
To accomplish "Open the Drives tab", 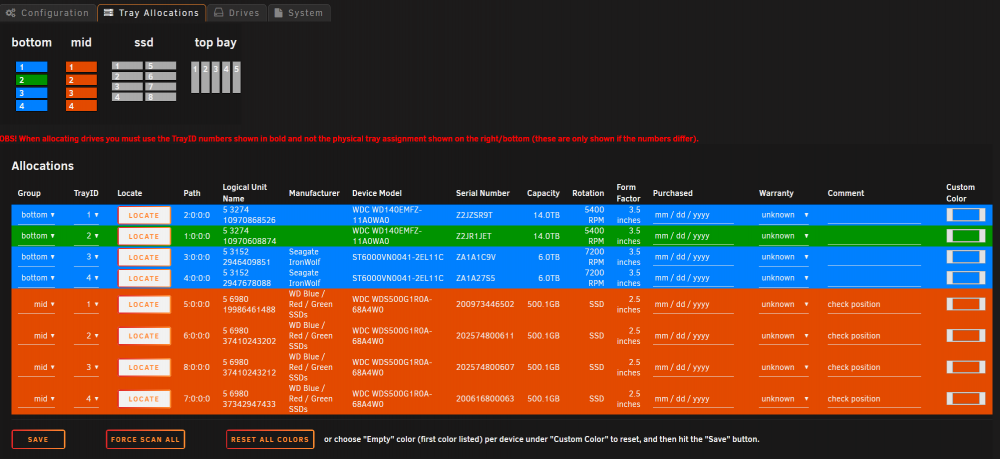I will coord(236,13).
